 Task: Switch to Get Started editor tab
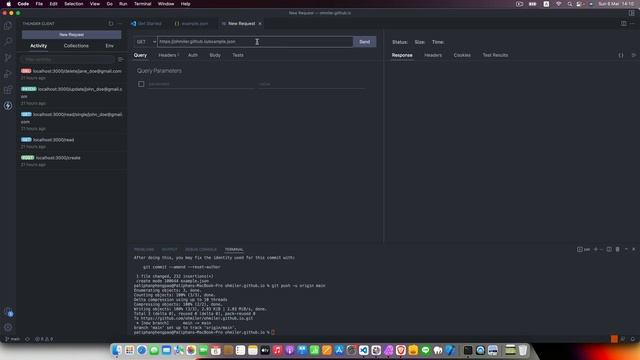coord(146,24)
